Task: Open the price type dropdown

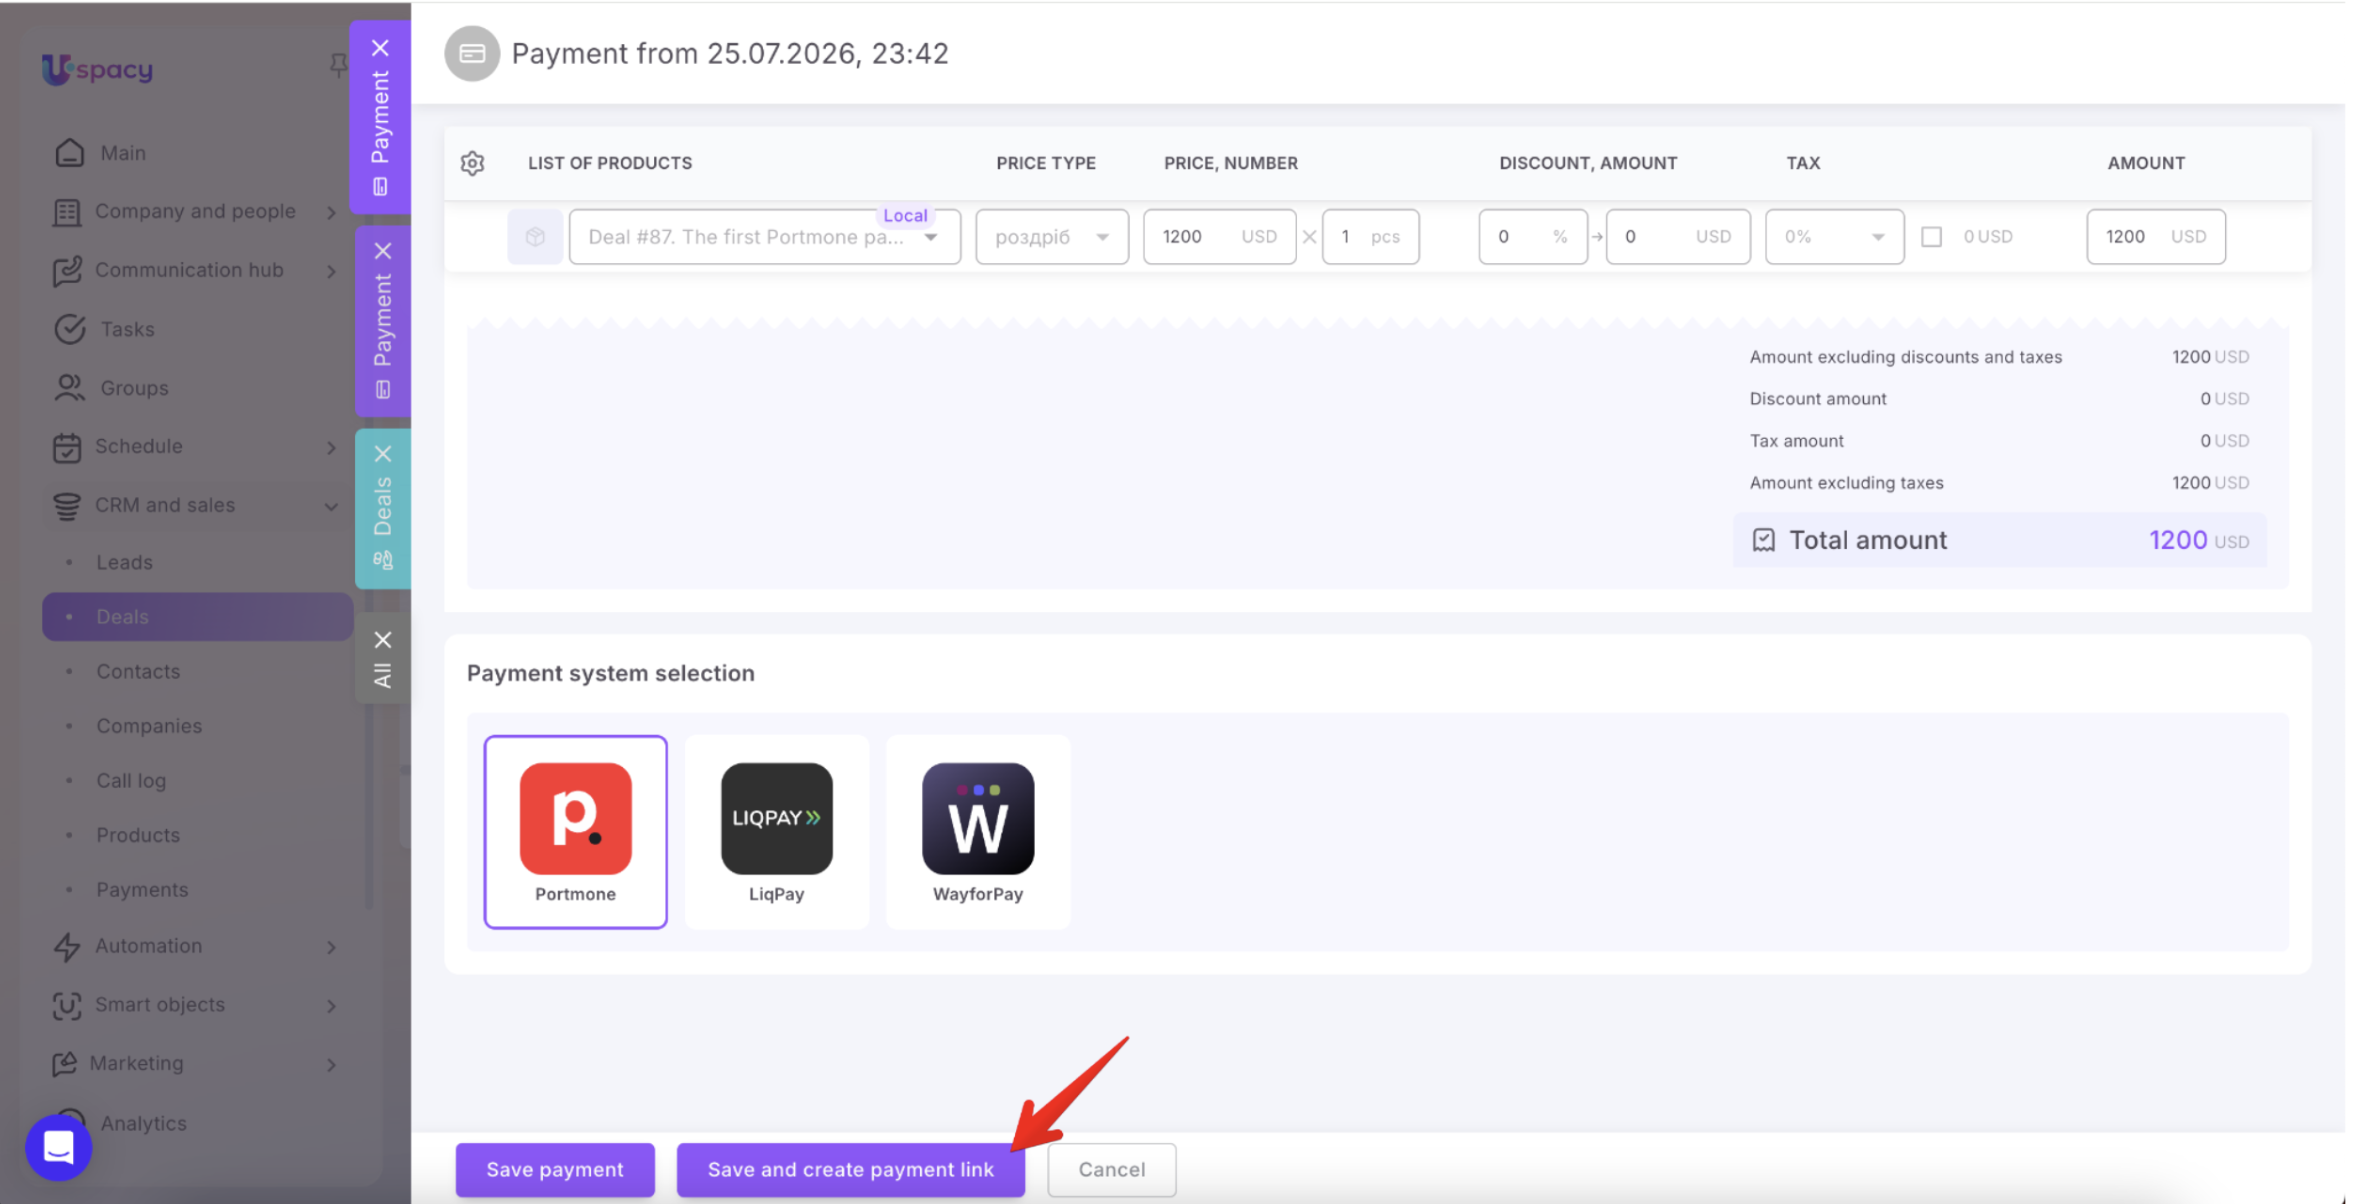Action: point(1052,237)
